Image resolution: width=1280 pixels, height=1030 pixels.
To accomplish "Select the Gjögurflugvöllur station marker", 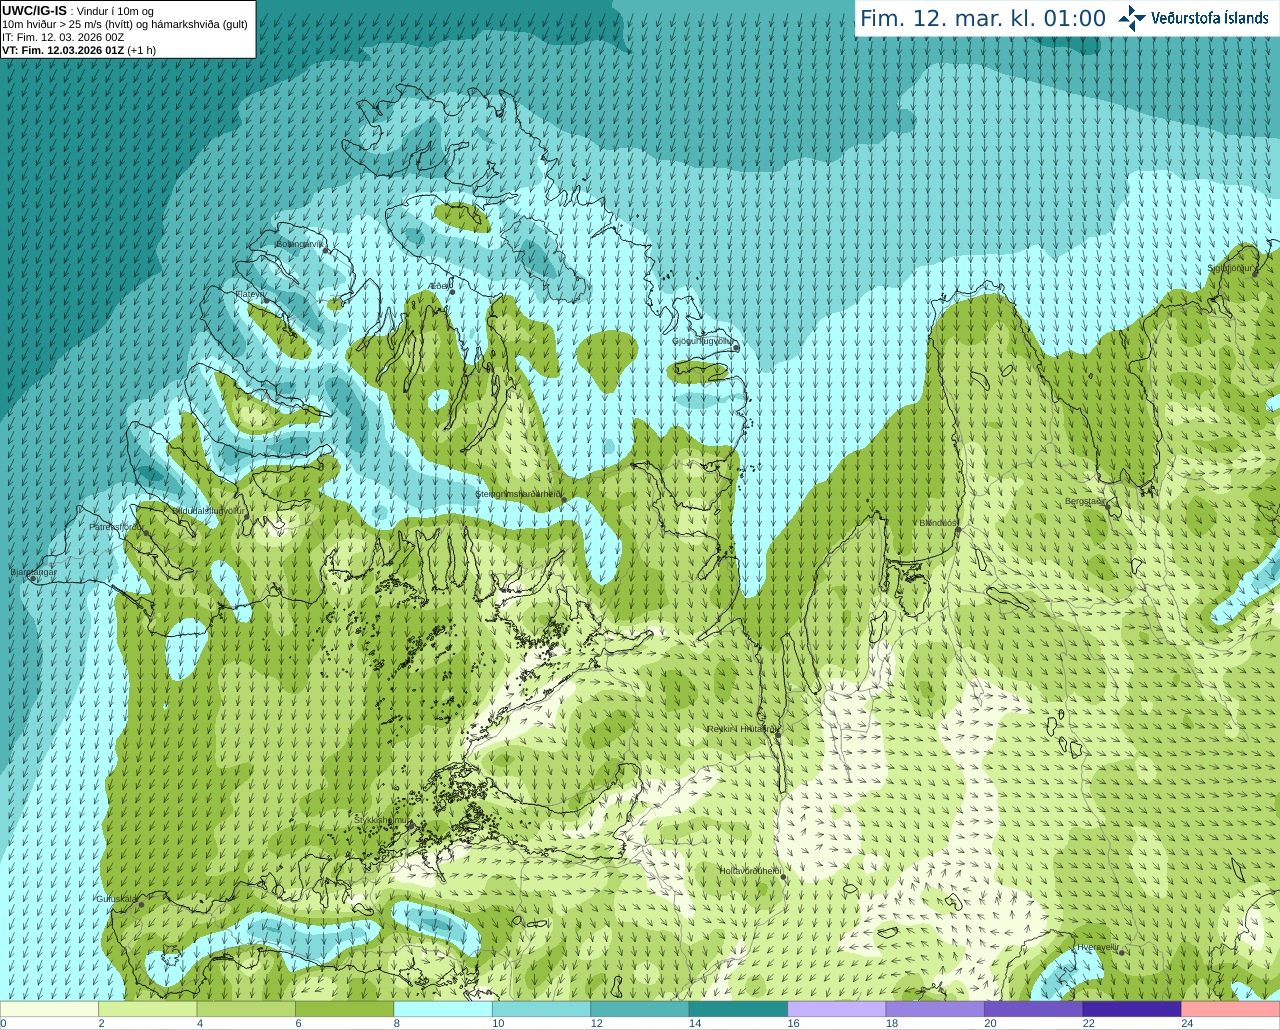I will click(735, 348).
